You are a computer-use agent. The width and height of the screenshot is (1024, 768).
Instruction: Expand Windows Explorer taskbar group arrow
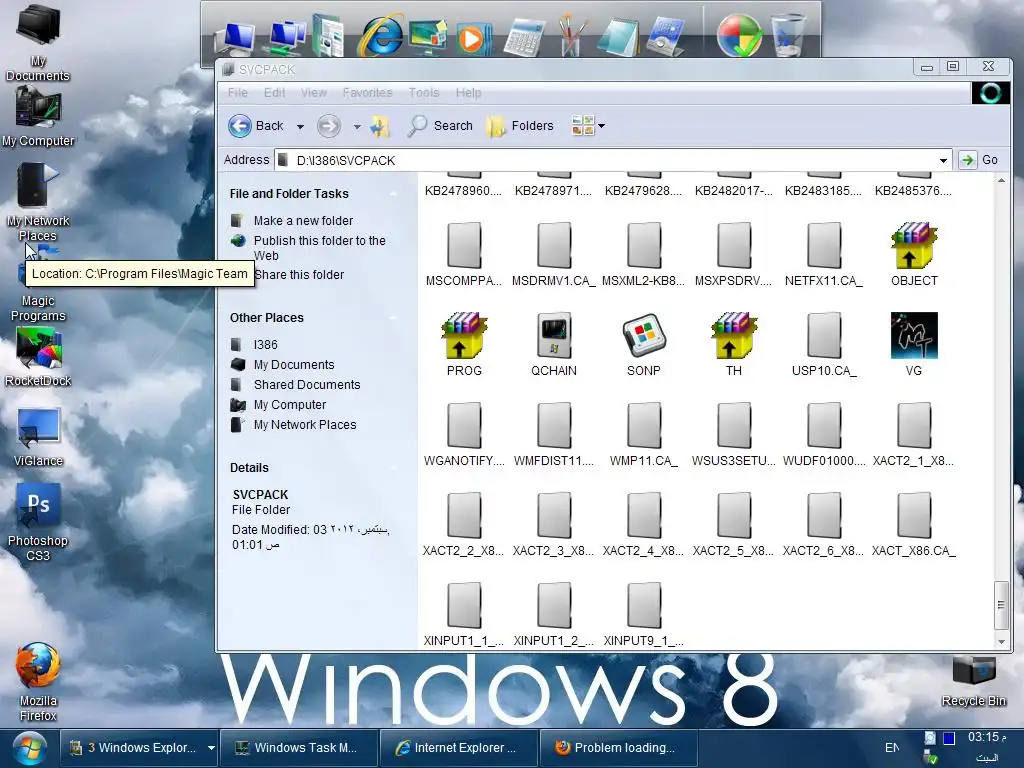click(211, 748)
